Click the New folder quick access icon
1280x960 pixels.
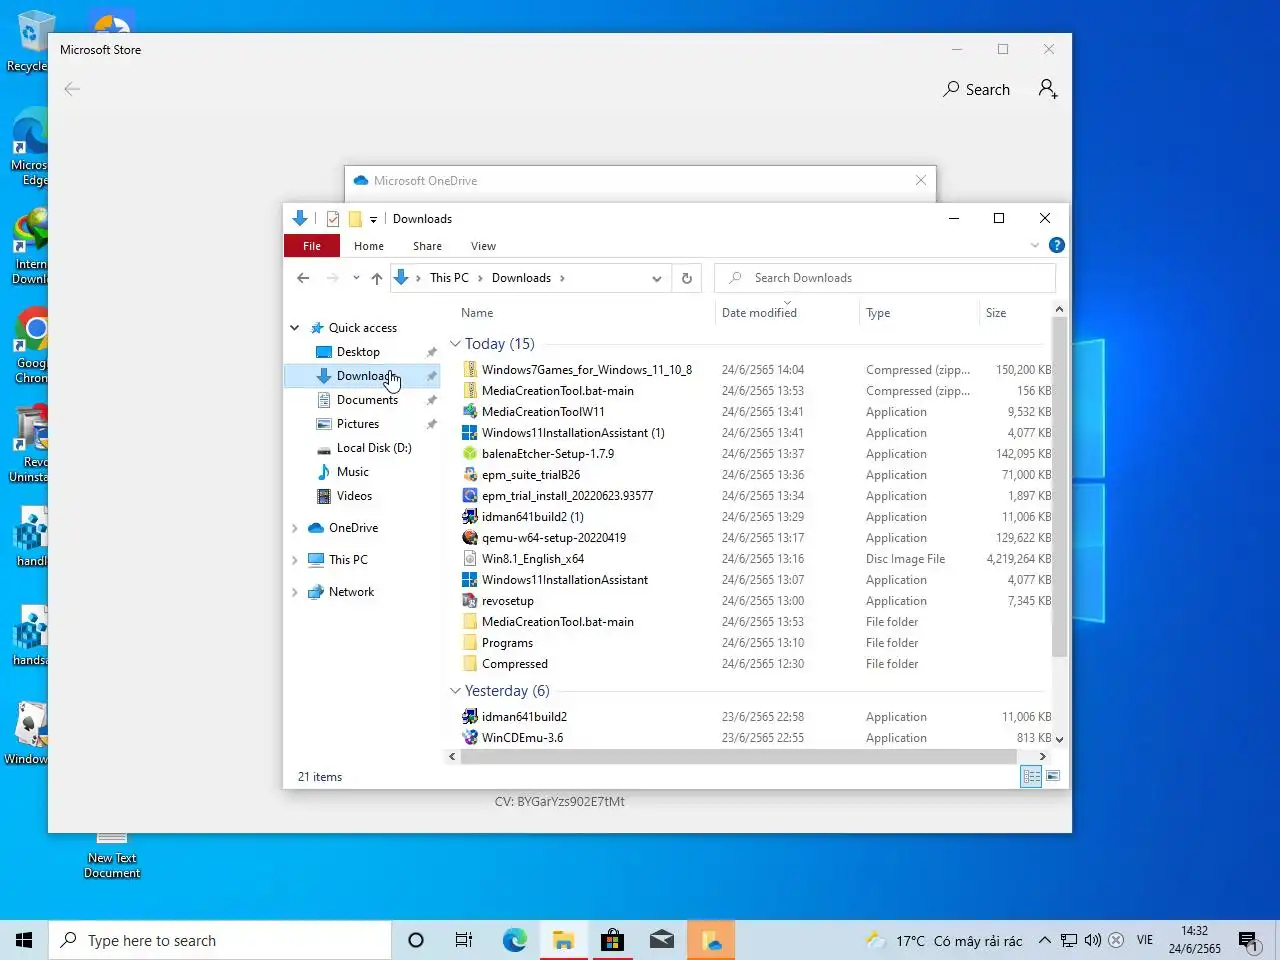(x=355, y=219)
